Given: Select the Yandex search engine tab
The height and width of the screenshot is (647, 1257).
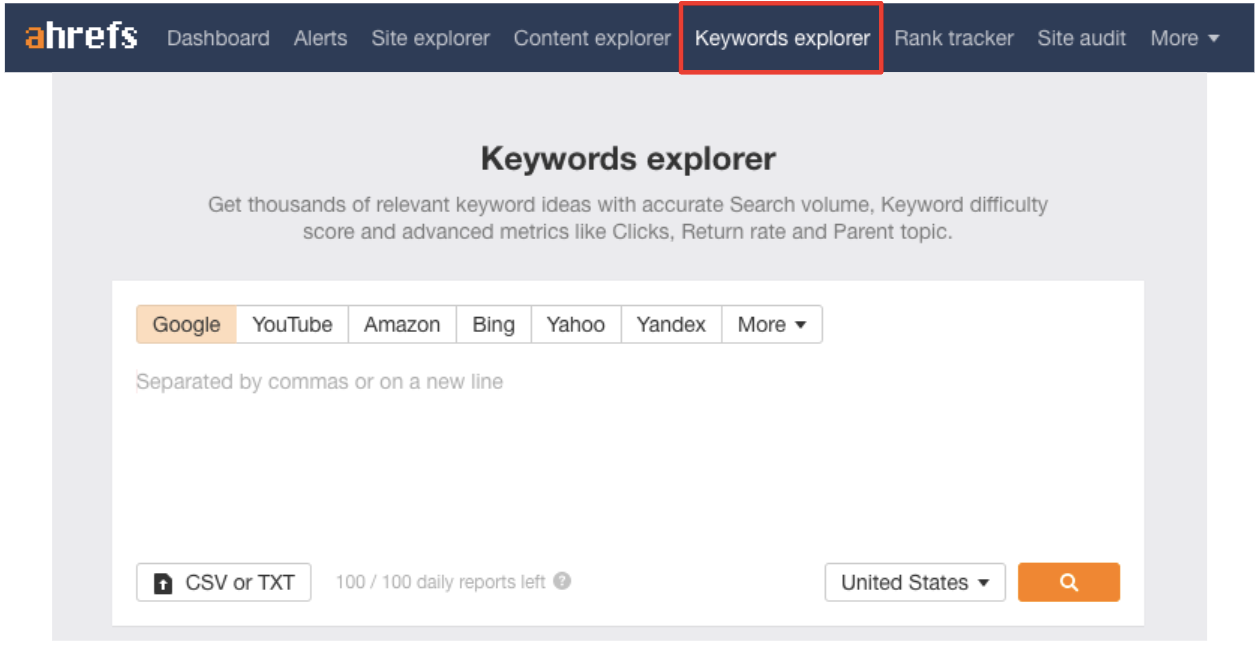Looking at the screenshot, I should pos(671,325).
